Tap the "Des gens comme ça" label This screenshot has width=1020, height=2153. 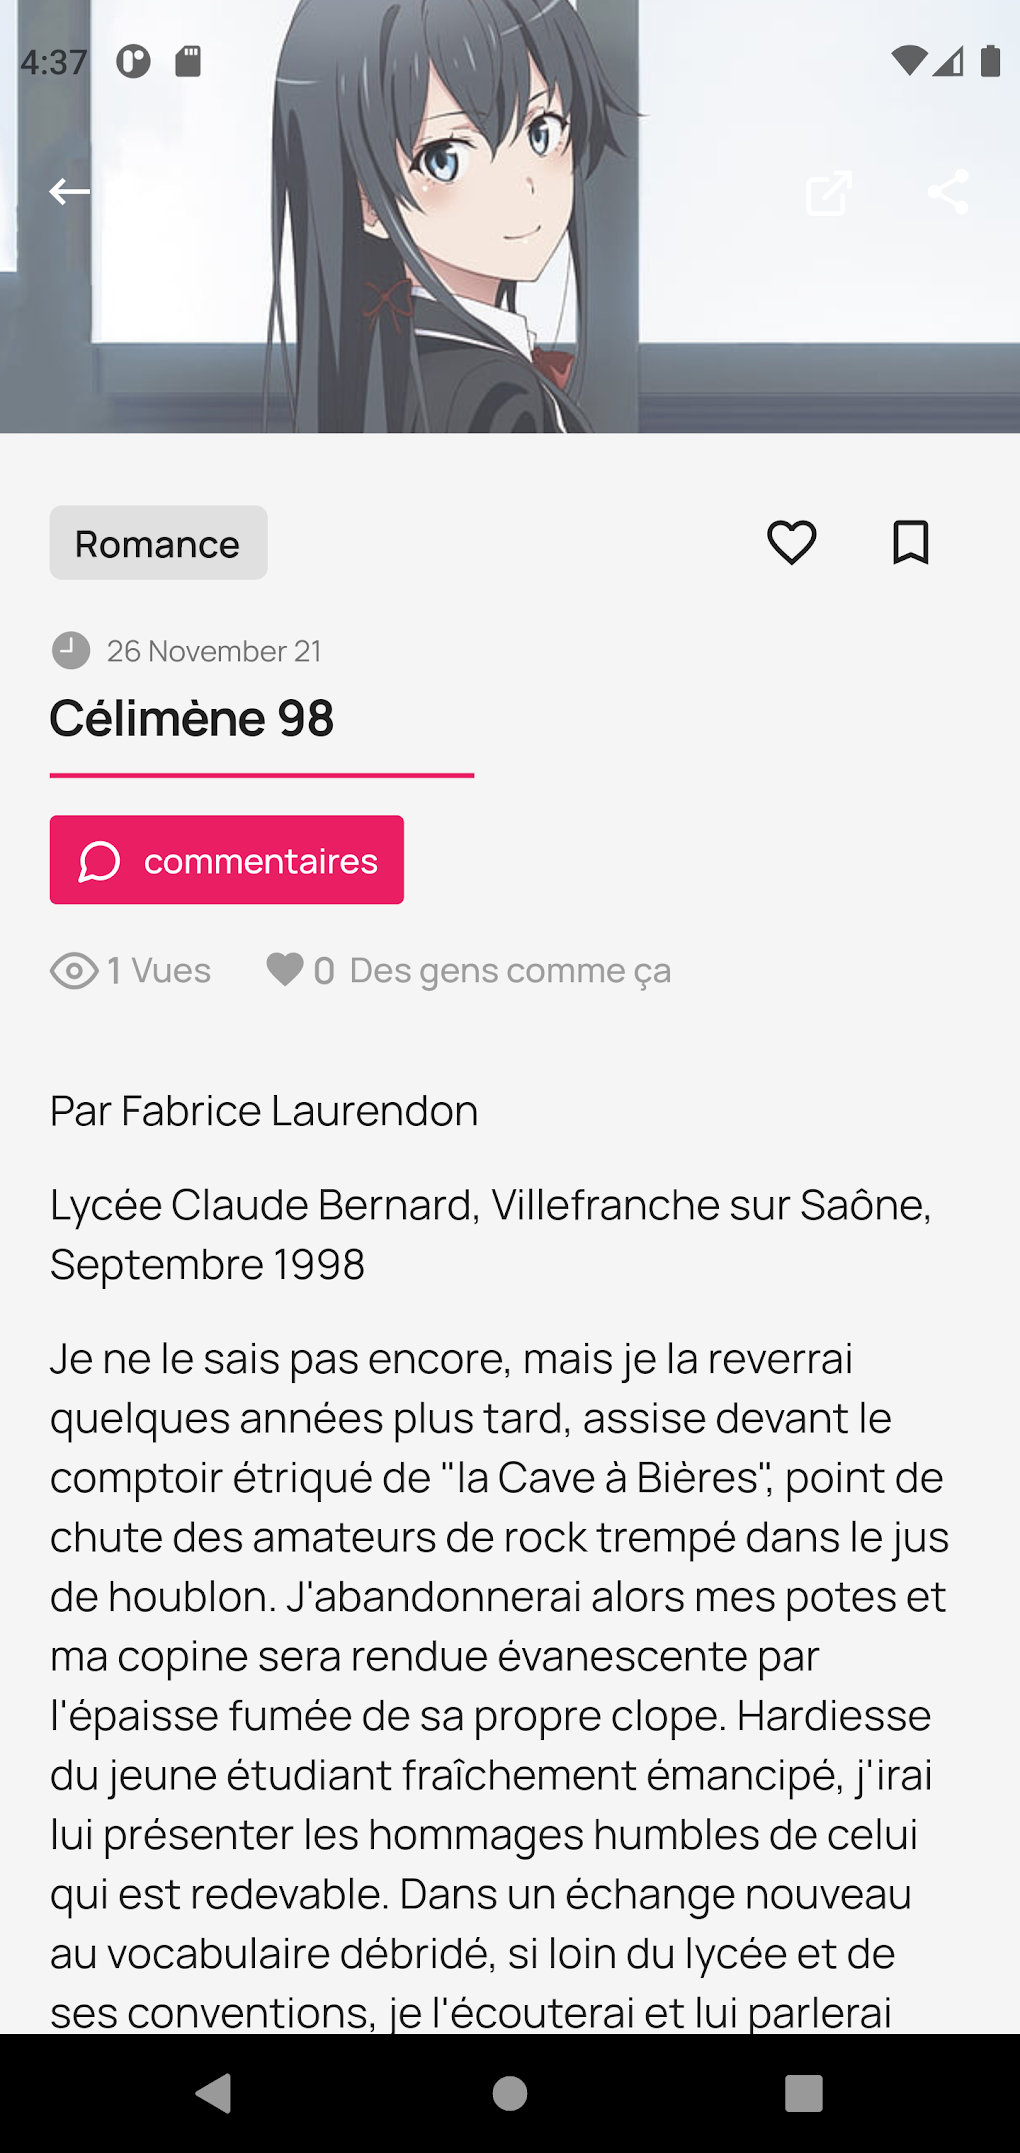pyautogui.click(x=510, y=970)
